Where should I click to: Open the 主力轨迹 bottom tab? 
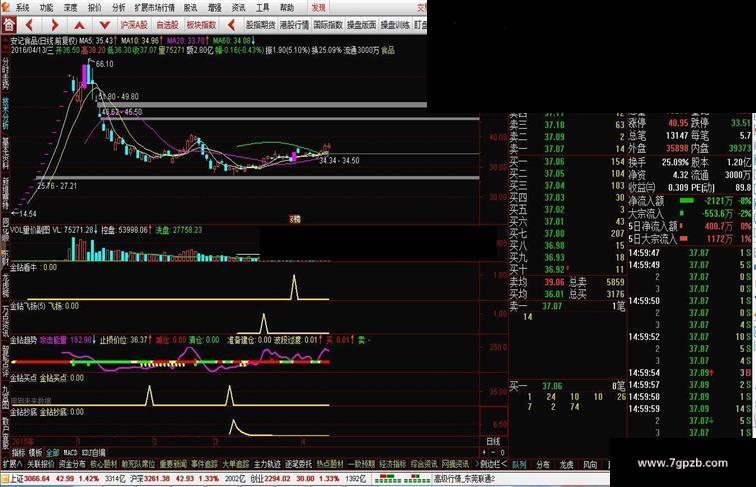pyautogui.click(x=267, y=464)
